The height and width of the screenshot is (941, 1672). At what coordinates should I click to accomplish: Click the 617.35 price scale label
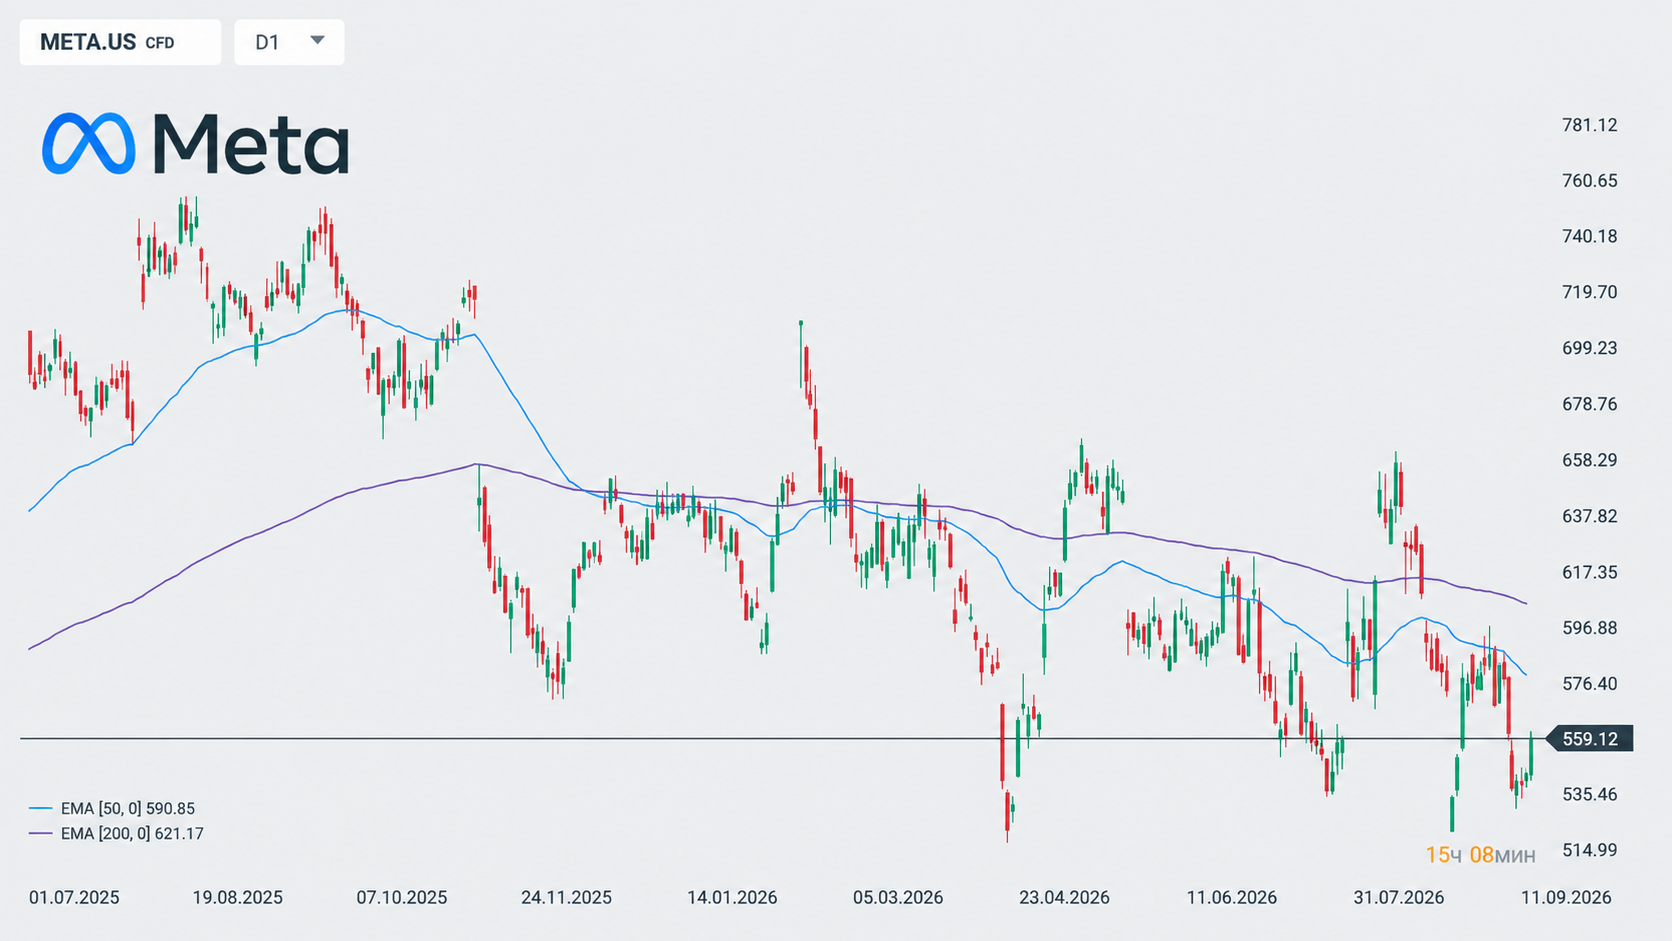[1590, 572]
